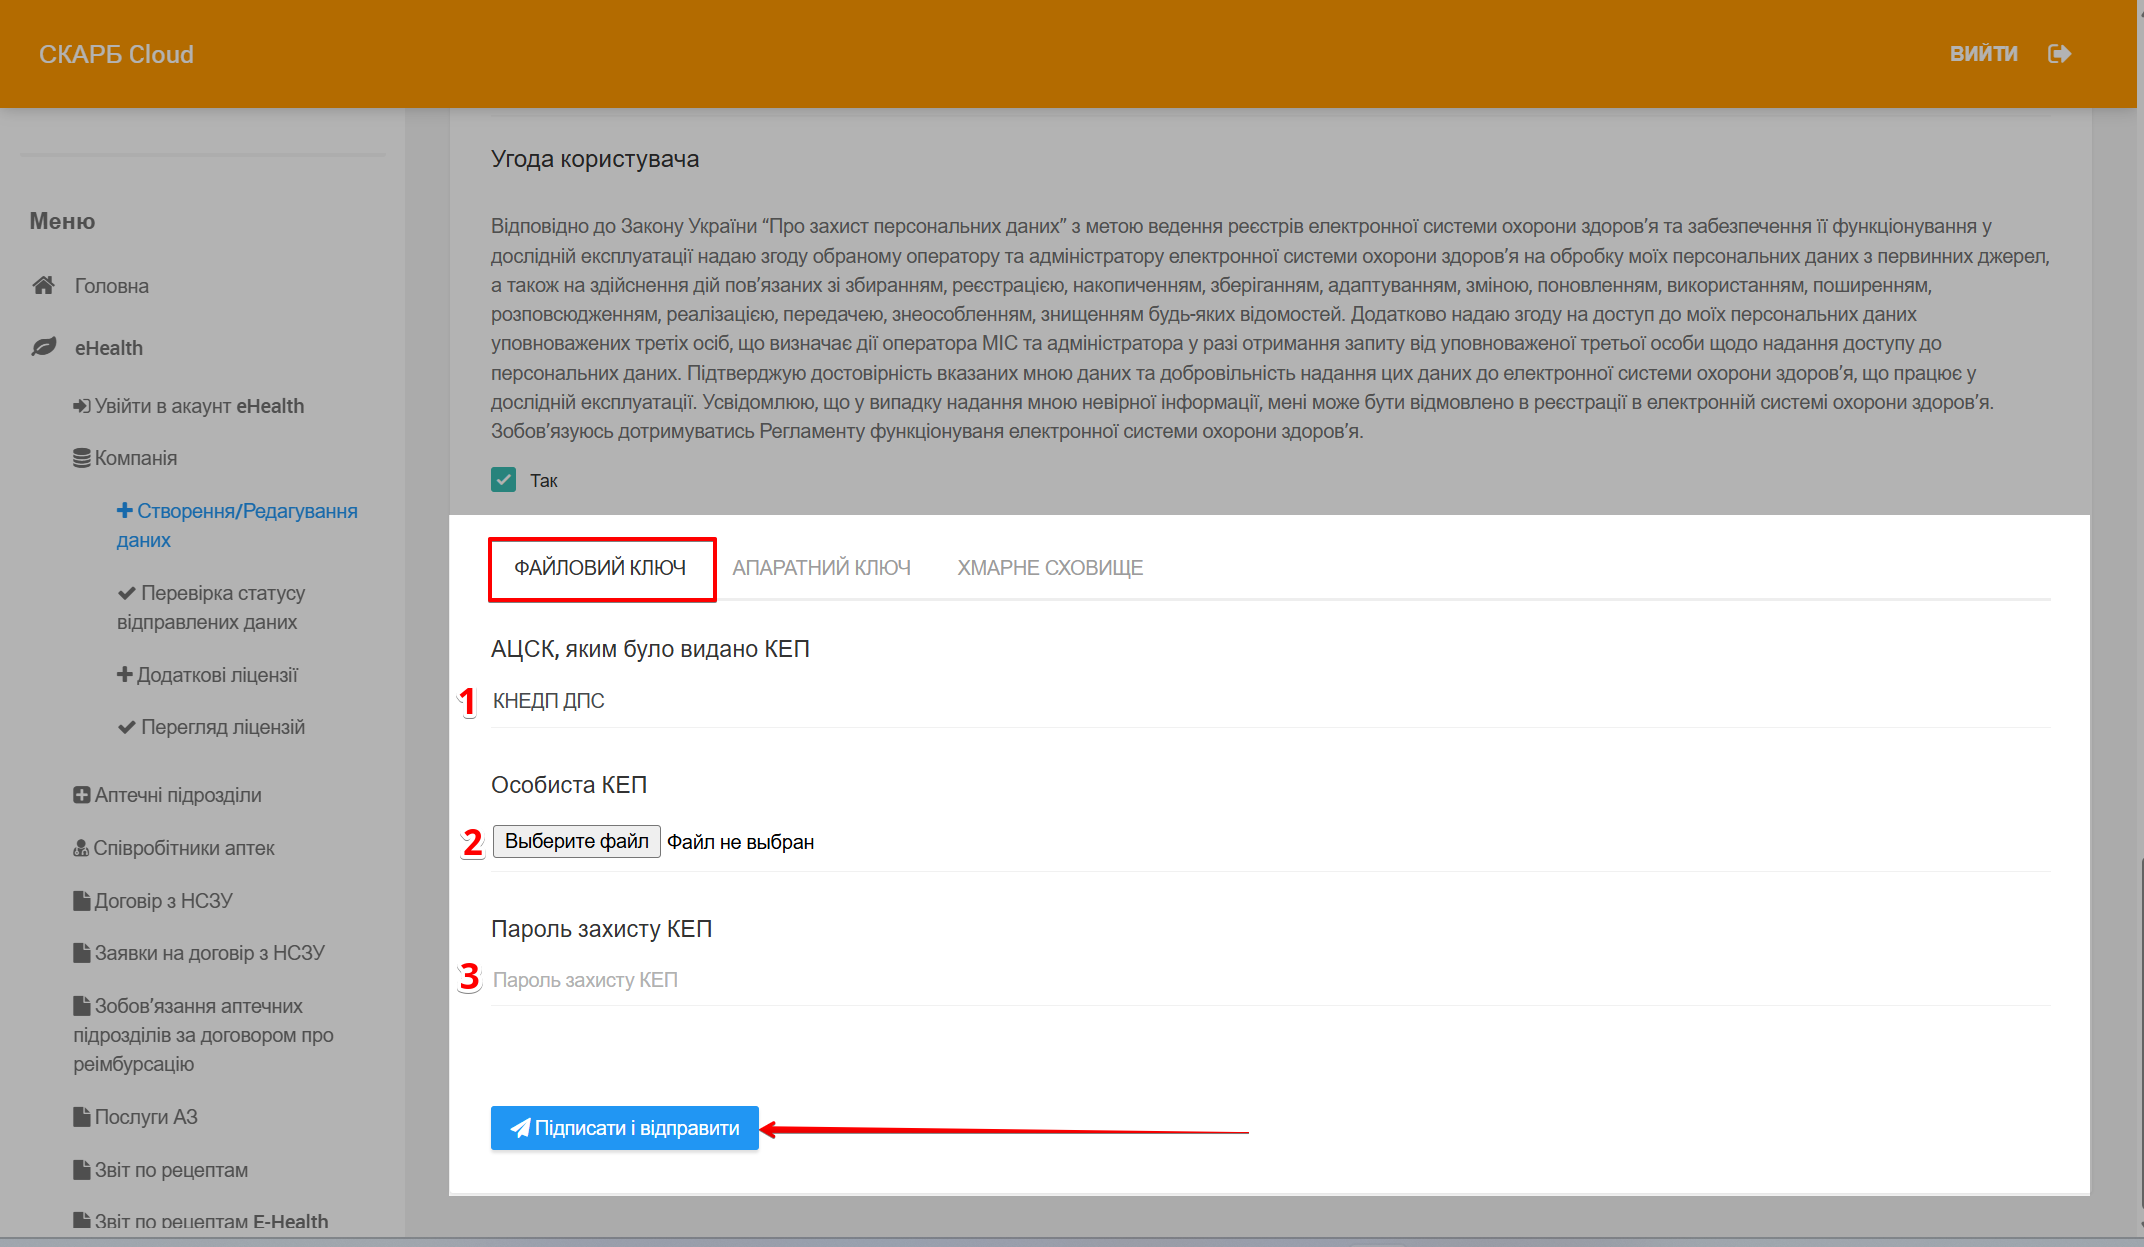
Task: Expand the Компанія menu section
Action: (136, 458)
